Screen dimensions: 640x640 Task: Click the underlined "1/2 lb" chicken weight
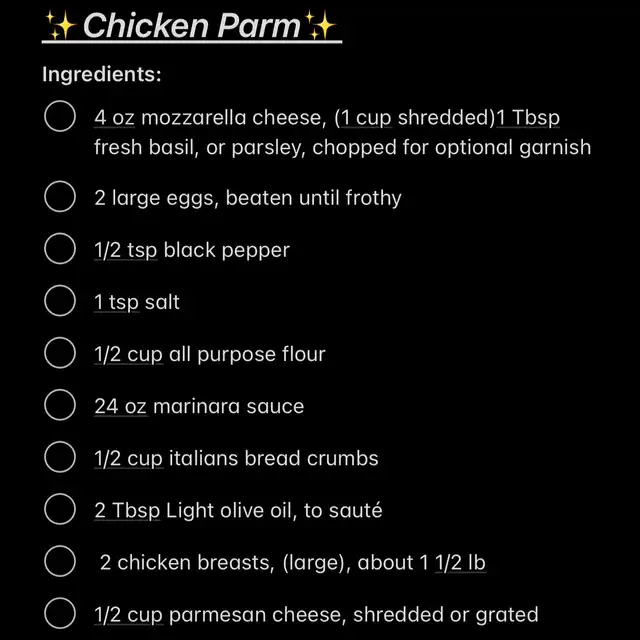pyautogui.click(x=463, y=562)
